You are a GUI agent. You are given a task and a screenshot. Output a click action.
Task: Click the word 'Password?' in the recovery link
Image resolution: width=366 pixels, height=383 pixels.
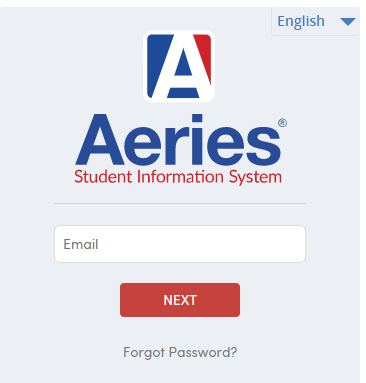pyautogui.click(x=203, y=352)
